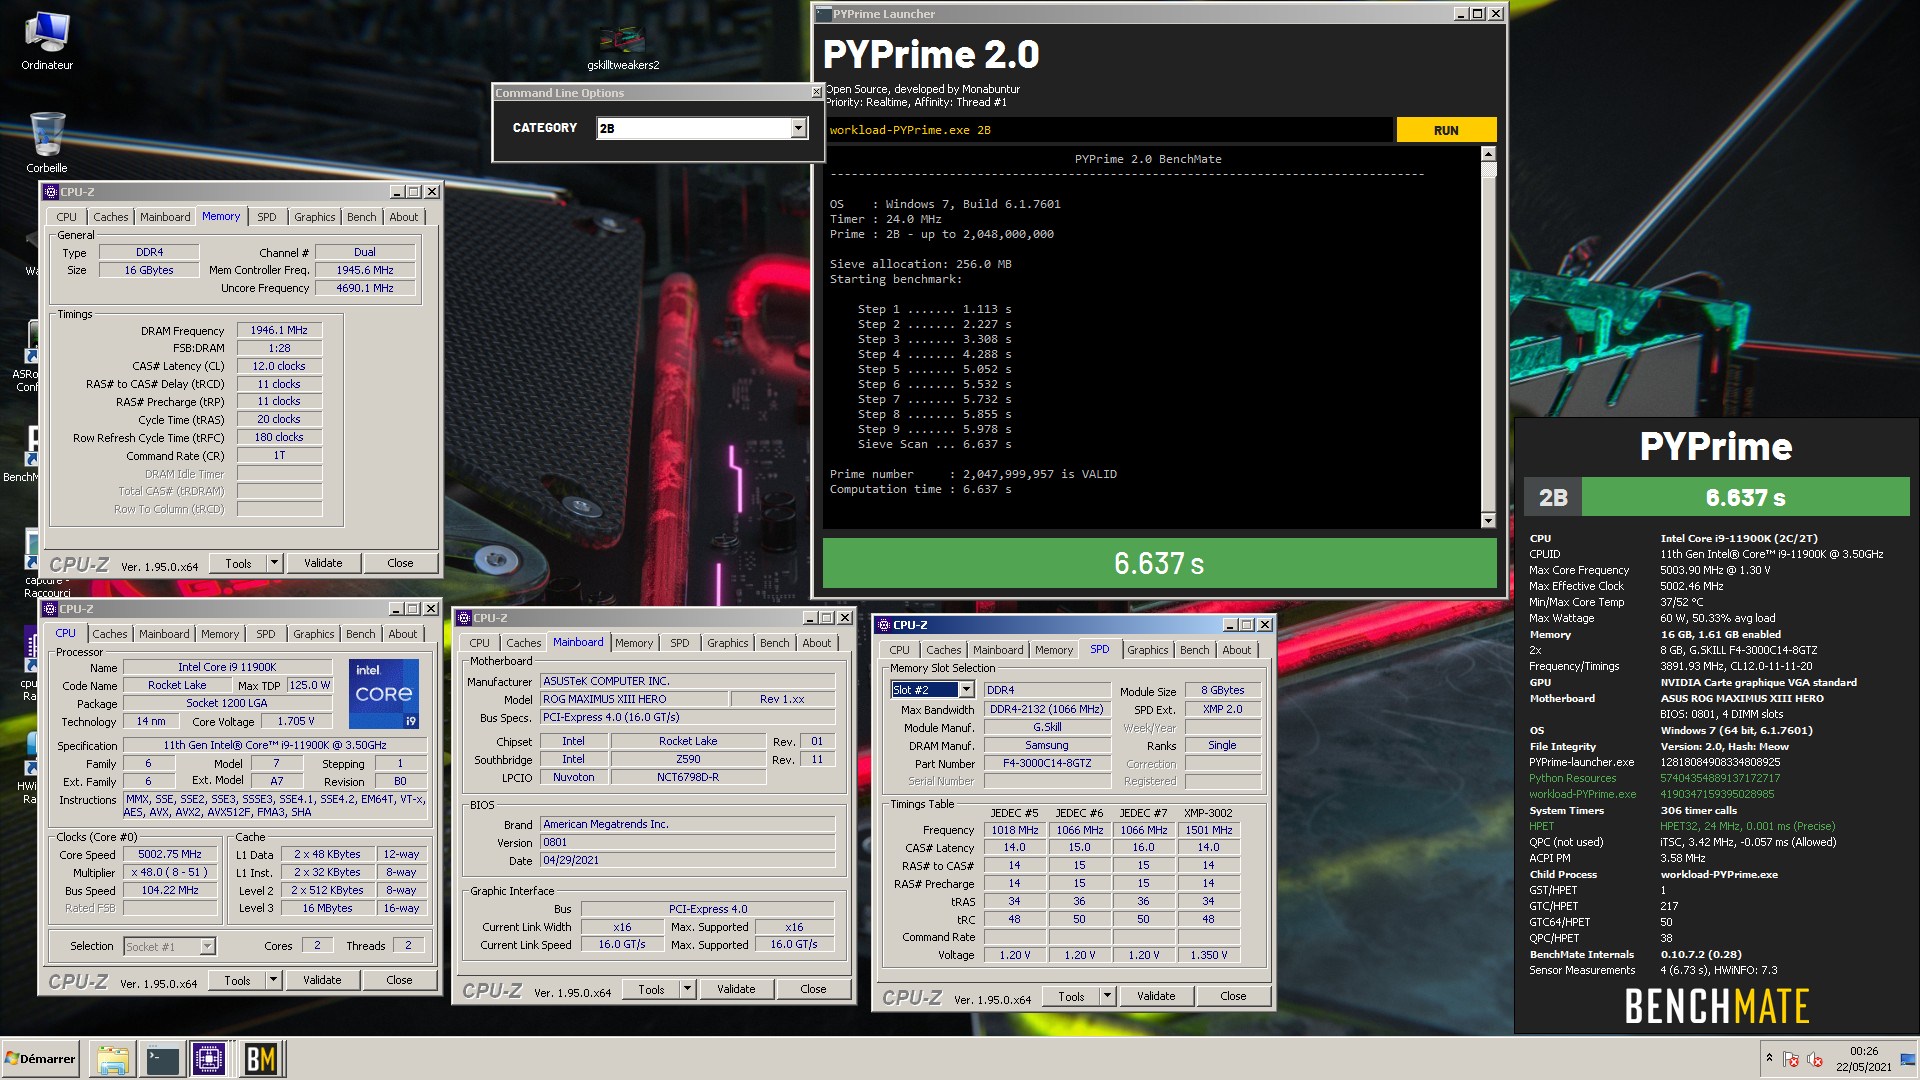The width and height of the screenshot is (1920, 1080).
Task: Click the green HPET32 24 MHz timer line
Action: coord(1748,826)
